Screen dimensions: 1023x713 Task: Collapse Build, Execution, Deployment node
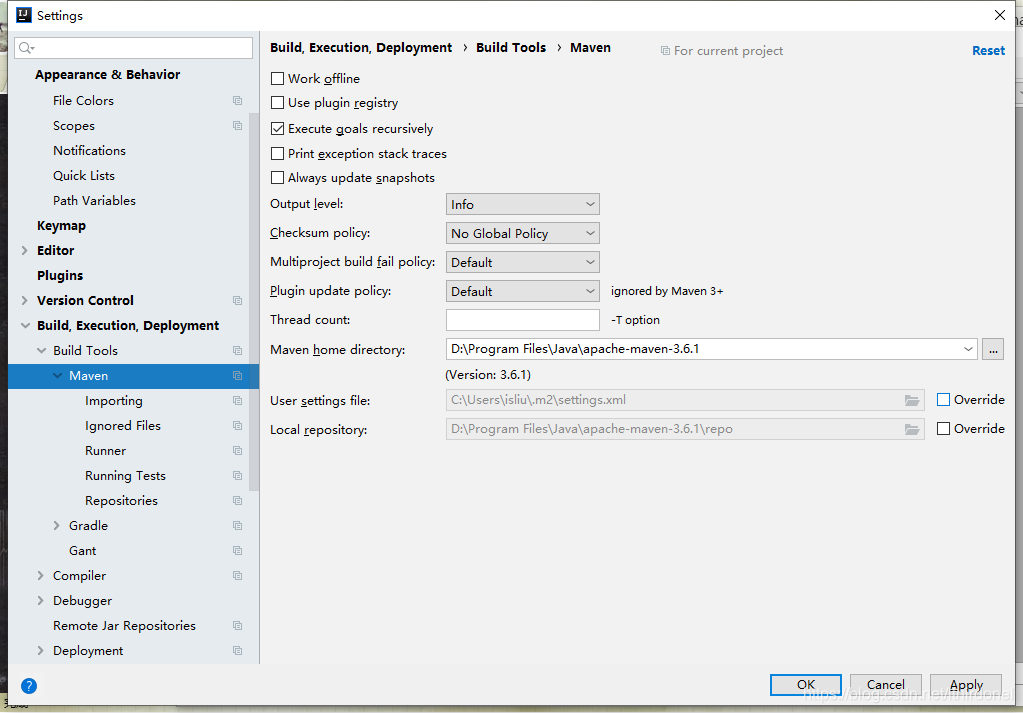[x=25, y=326]
